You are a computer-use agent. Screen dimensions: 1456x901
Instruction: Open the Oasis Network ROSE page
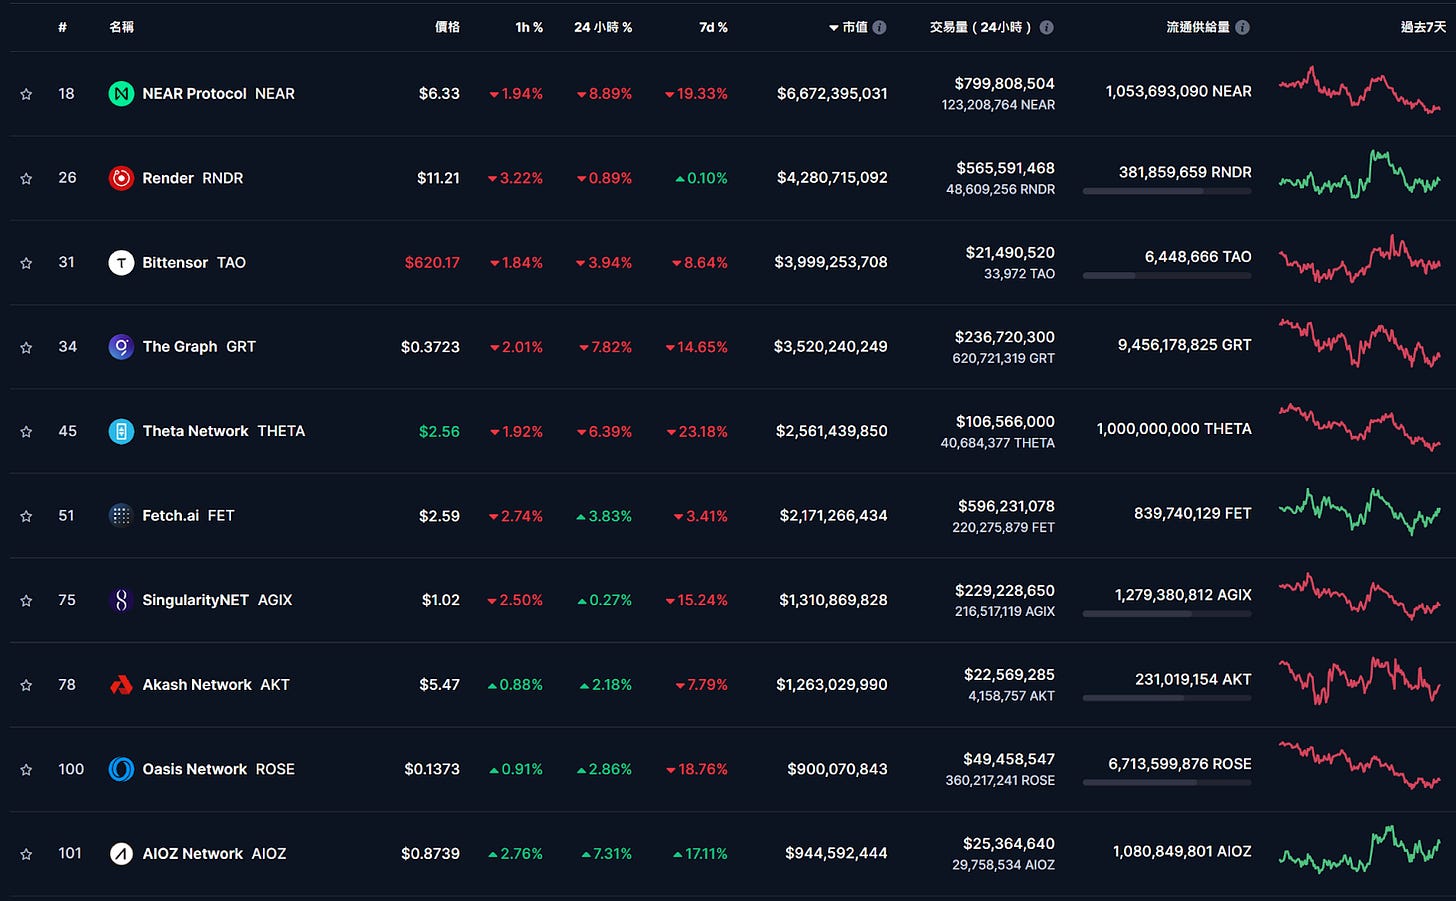coord(218,770)
